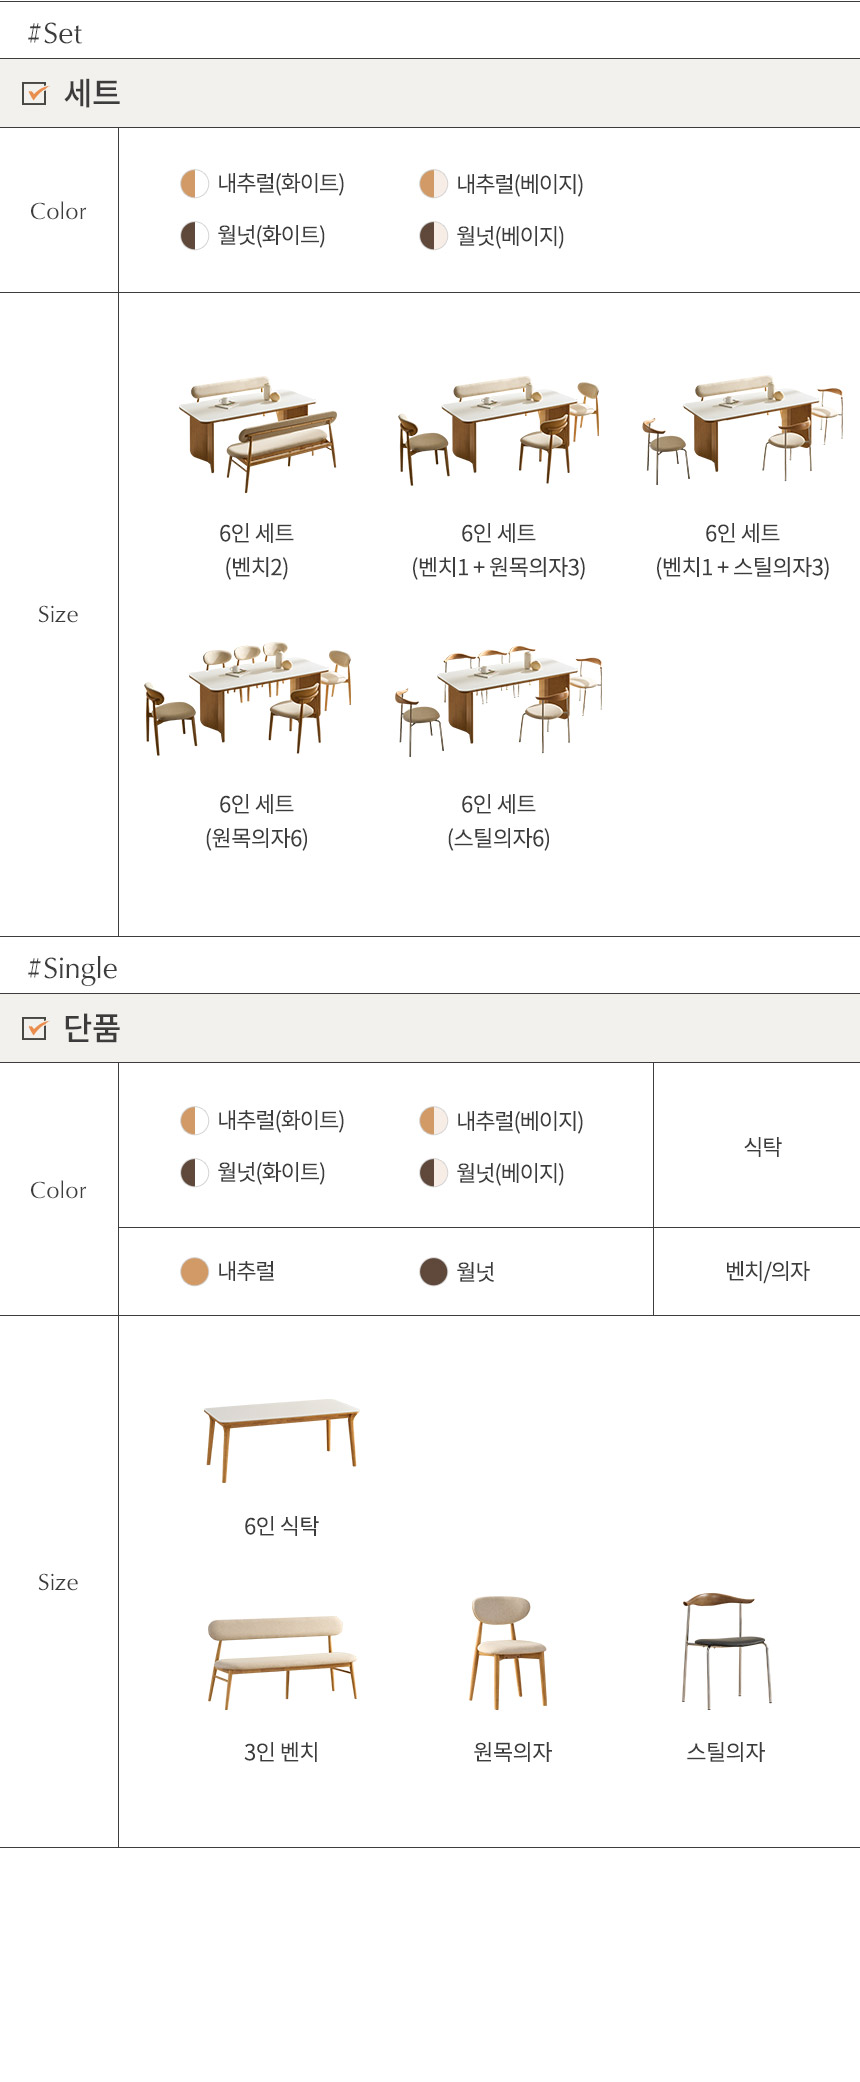This screenshot has height=2082, width=860.
Task: Click the 6인 세트 (벤치2) set image
Action: (x=257, y=433)
